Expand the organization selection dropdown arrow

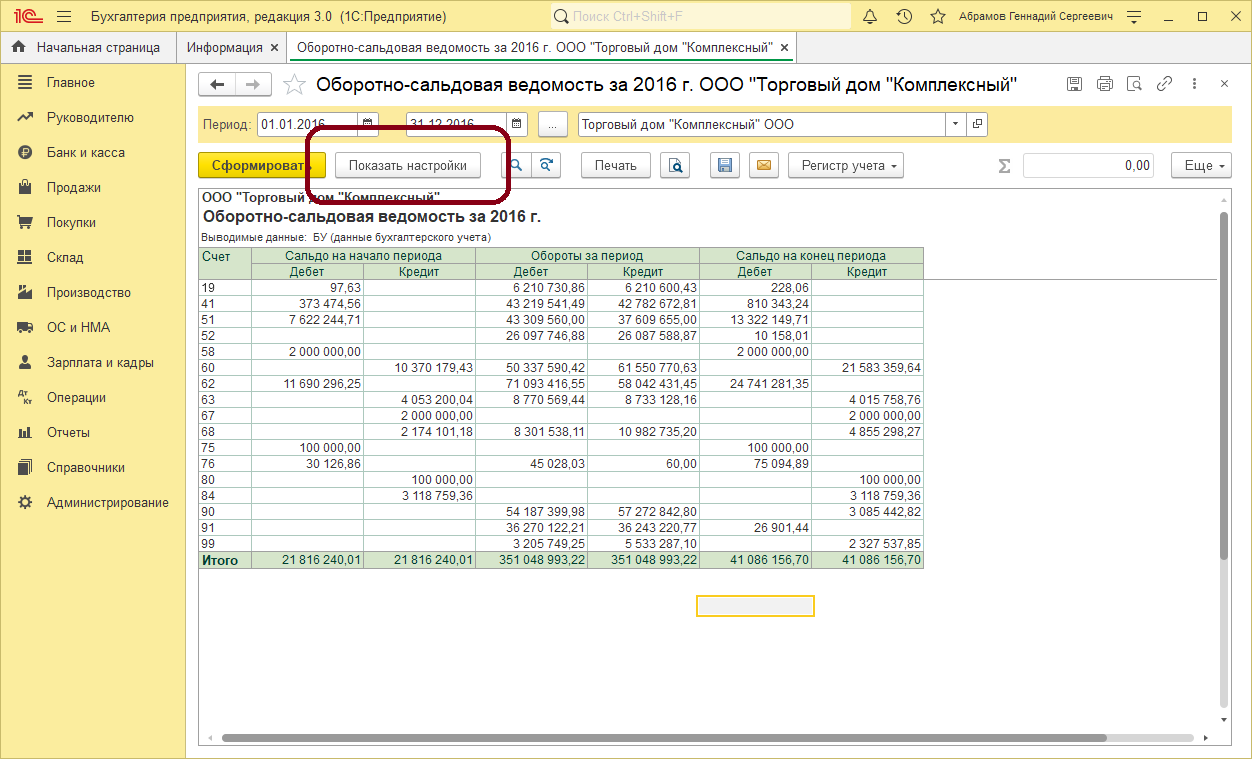tap(955, 124)
